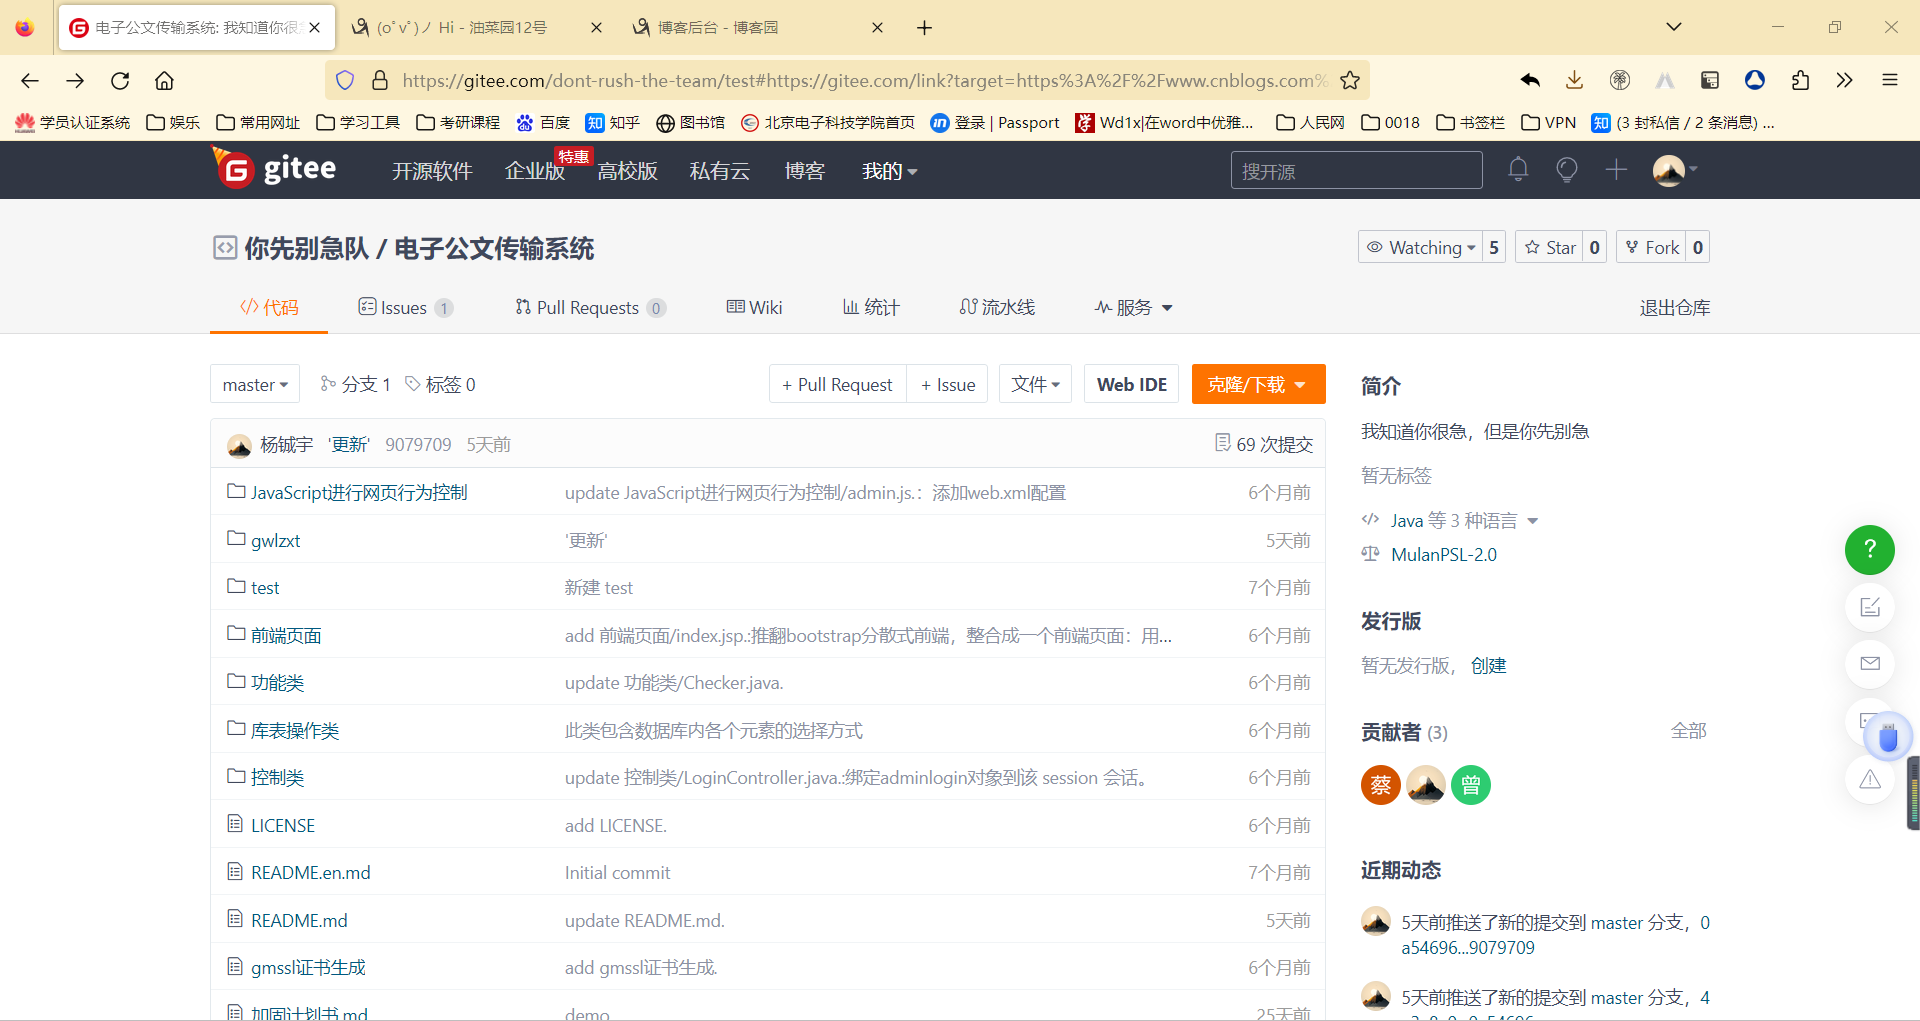This screenshot has height=1021, width=1920.
Task: Open the 控制类 folder
Action: 277,777
